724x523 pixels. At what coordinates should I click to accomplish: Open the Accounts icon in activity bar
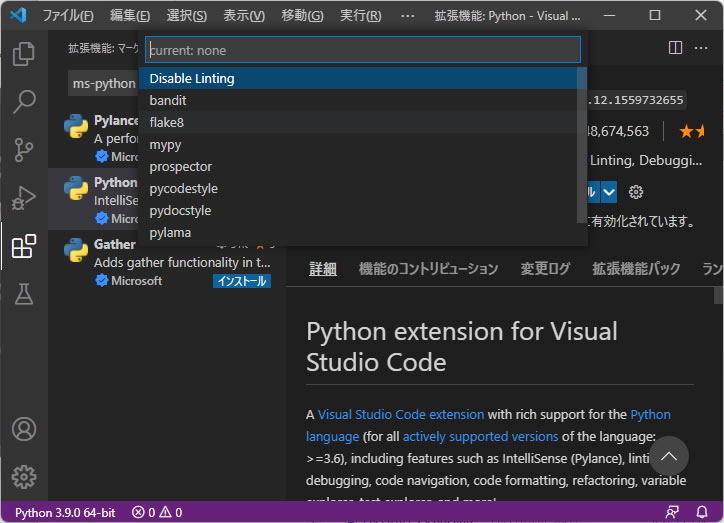tap(23, 429)
